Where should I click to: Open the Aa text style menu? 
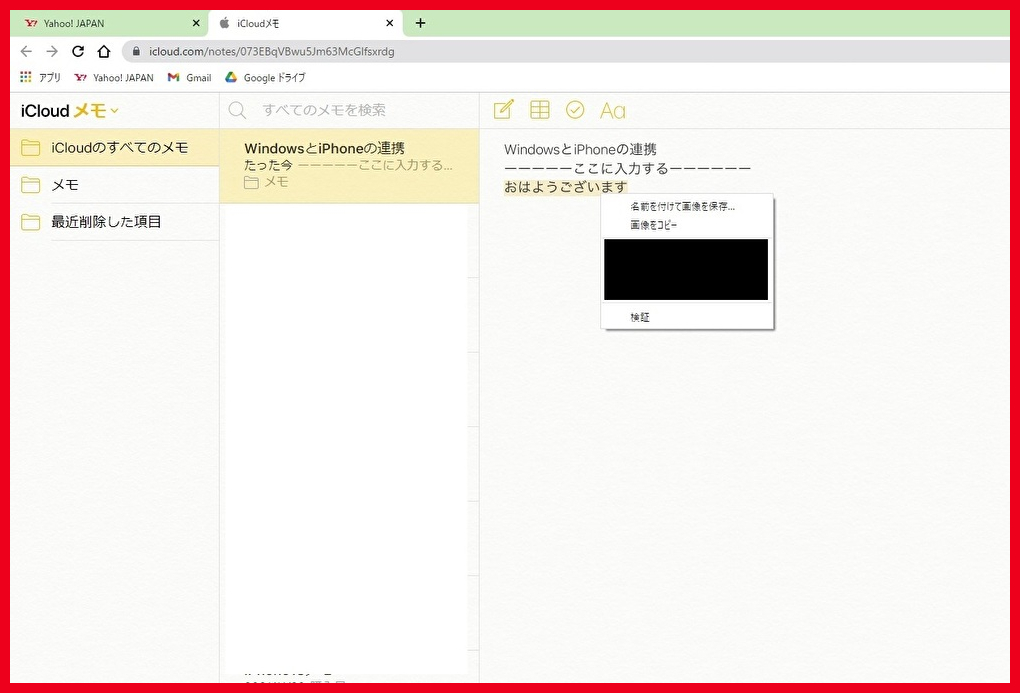pos(612,111)
